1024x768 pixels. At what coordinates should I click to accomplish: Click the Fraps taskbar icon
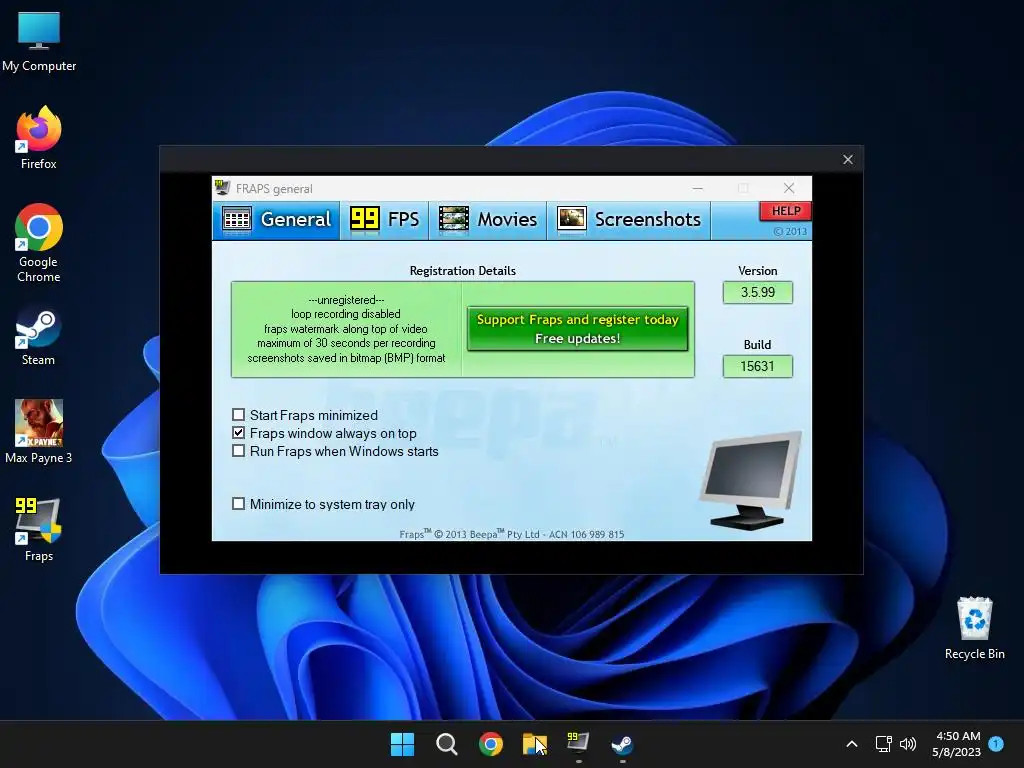(578, 744)
